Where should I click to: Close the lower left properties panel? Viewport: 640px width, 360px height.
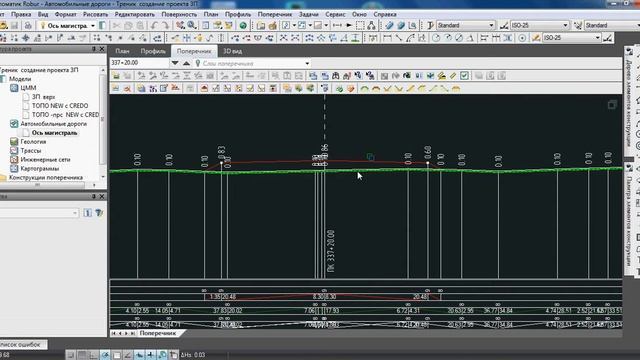[x=102, y=196]
